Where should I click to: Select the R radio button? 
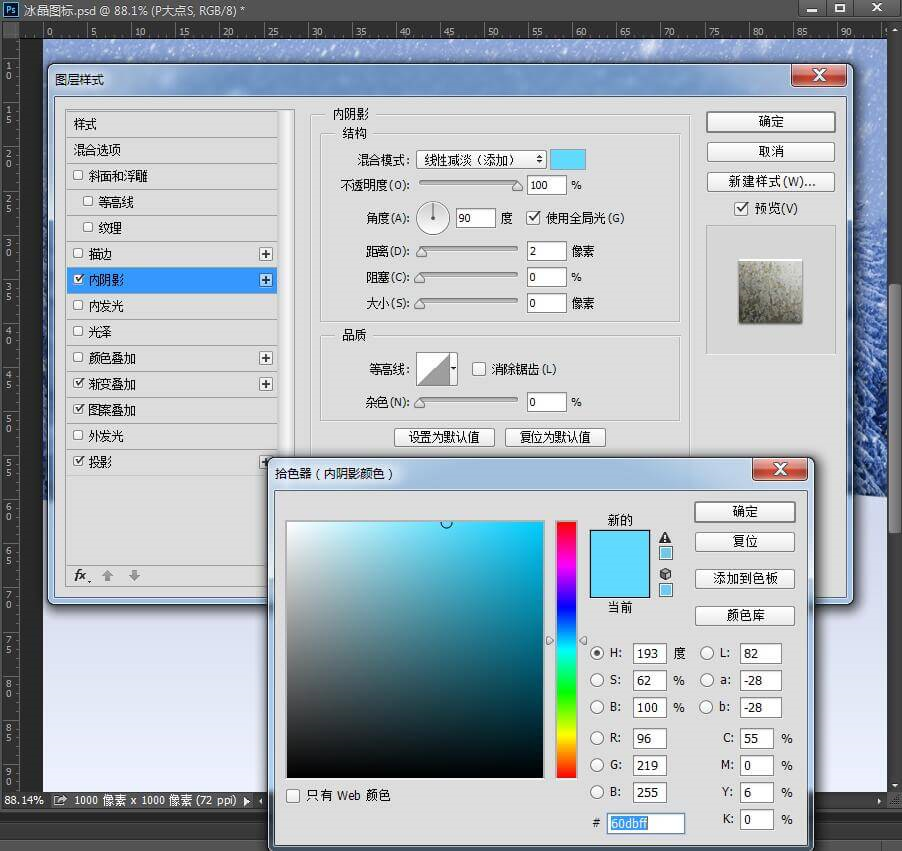(x=597, y=738)
